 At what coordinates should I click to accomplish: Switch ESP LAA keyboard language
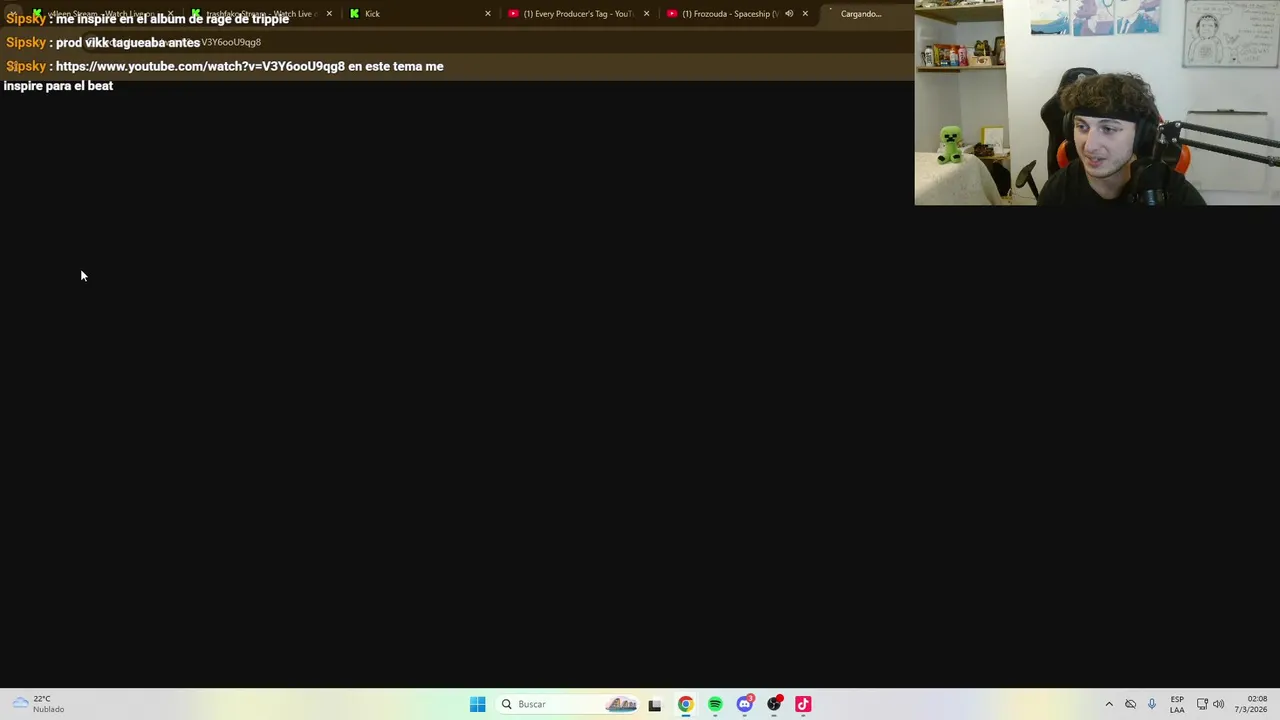click(x=1177, y=704)
